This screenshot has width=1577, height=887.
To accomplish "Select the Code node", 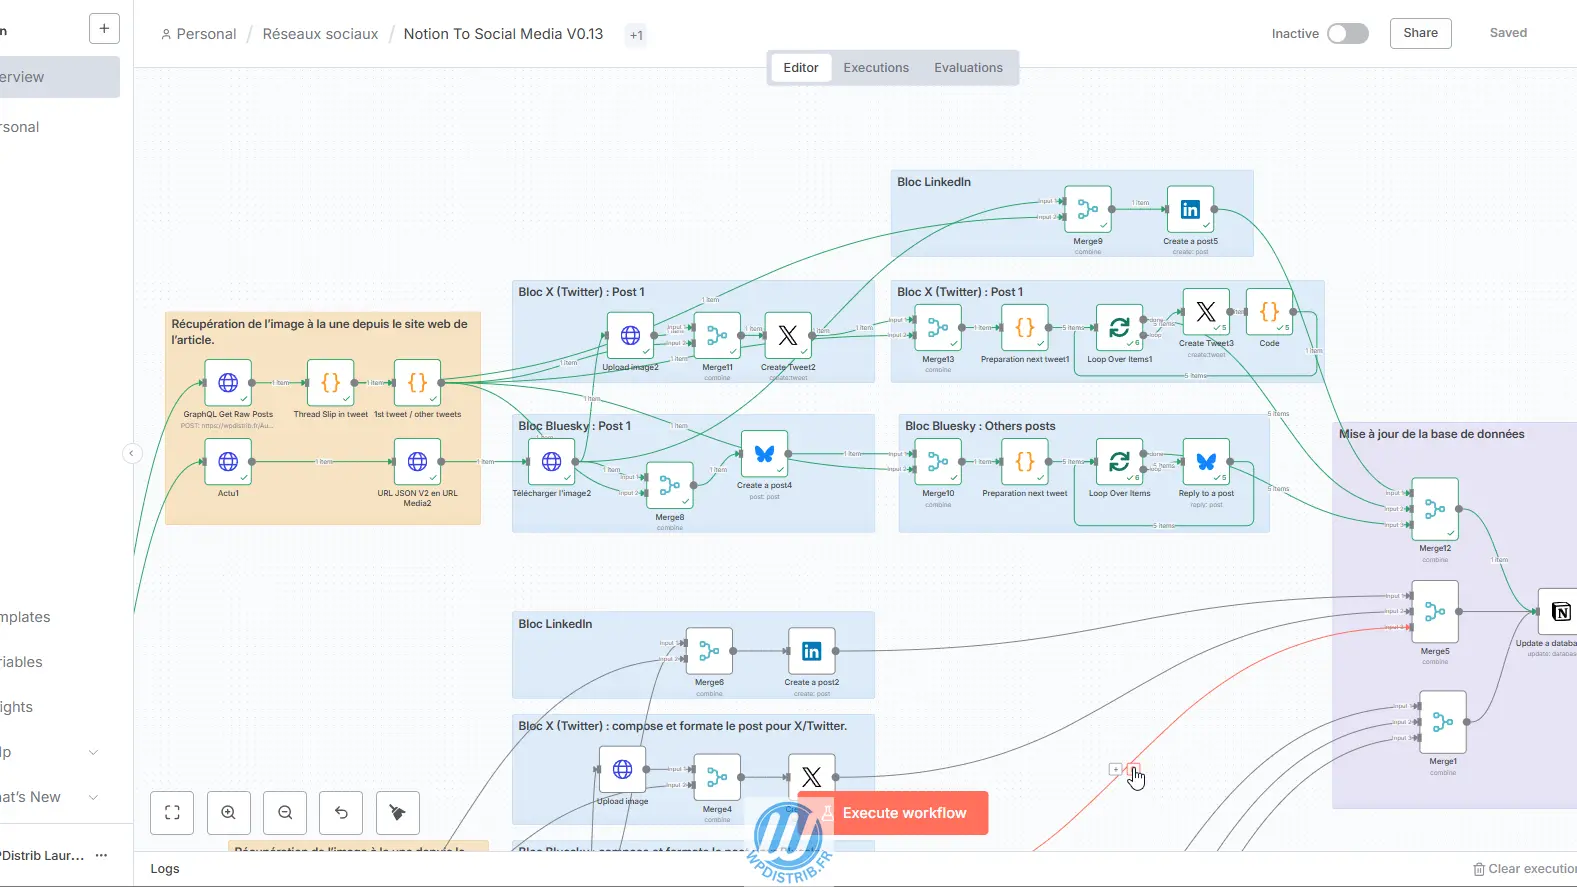I will coord(1269,312).
